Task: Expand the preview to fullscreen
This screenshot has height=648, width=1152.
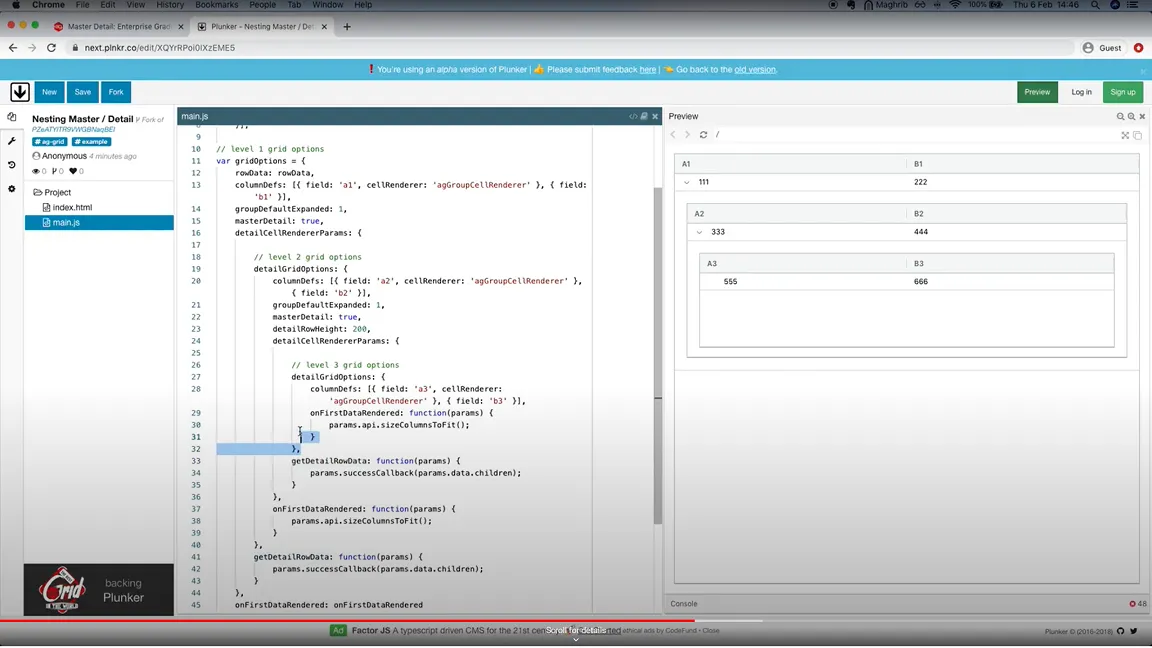Action: tap(1125, 135)
